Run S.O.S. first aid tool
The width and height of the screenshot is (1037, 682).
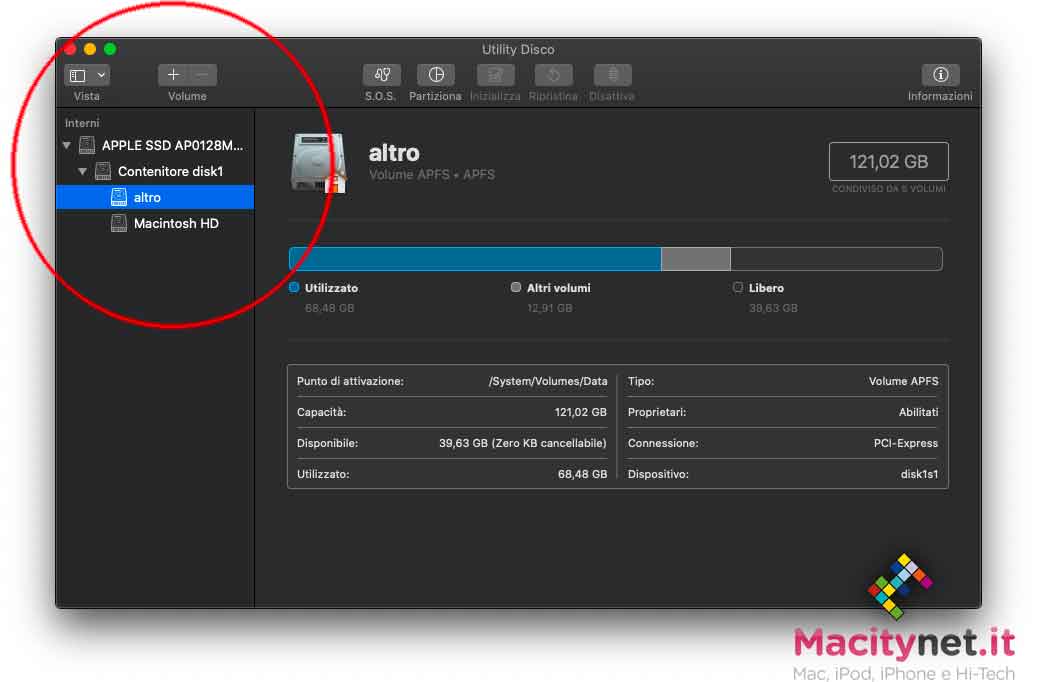[x=381, y=75]
